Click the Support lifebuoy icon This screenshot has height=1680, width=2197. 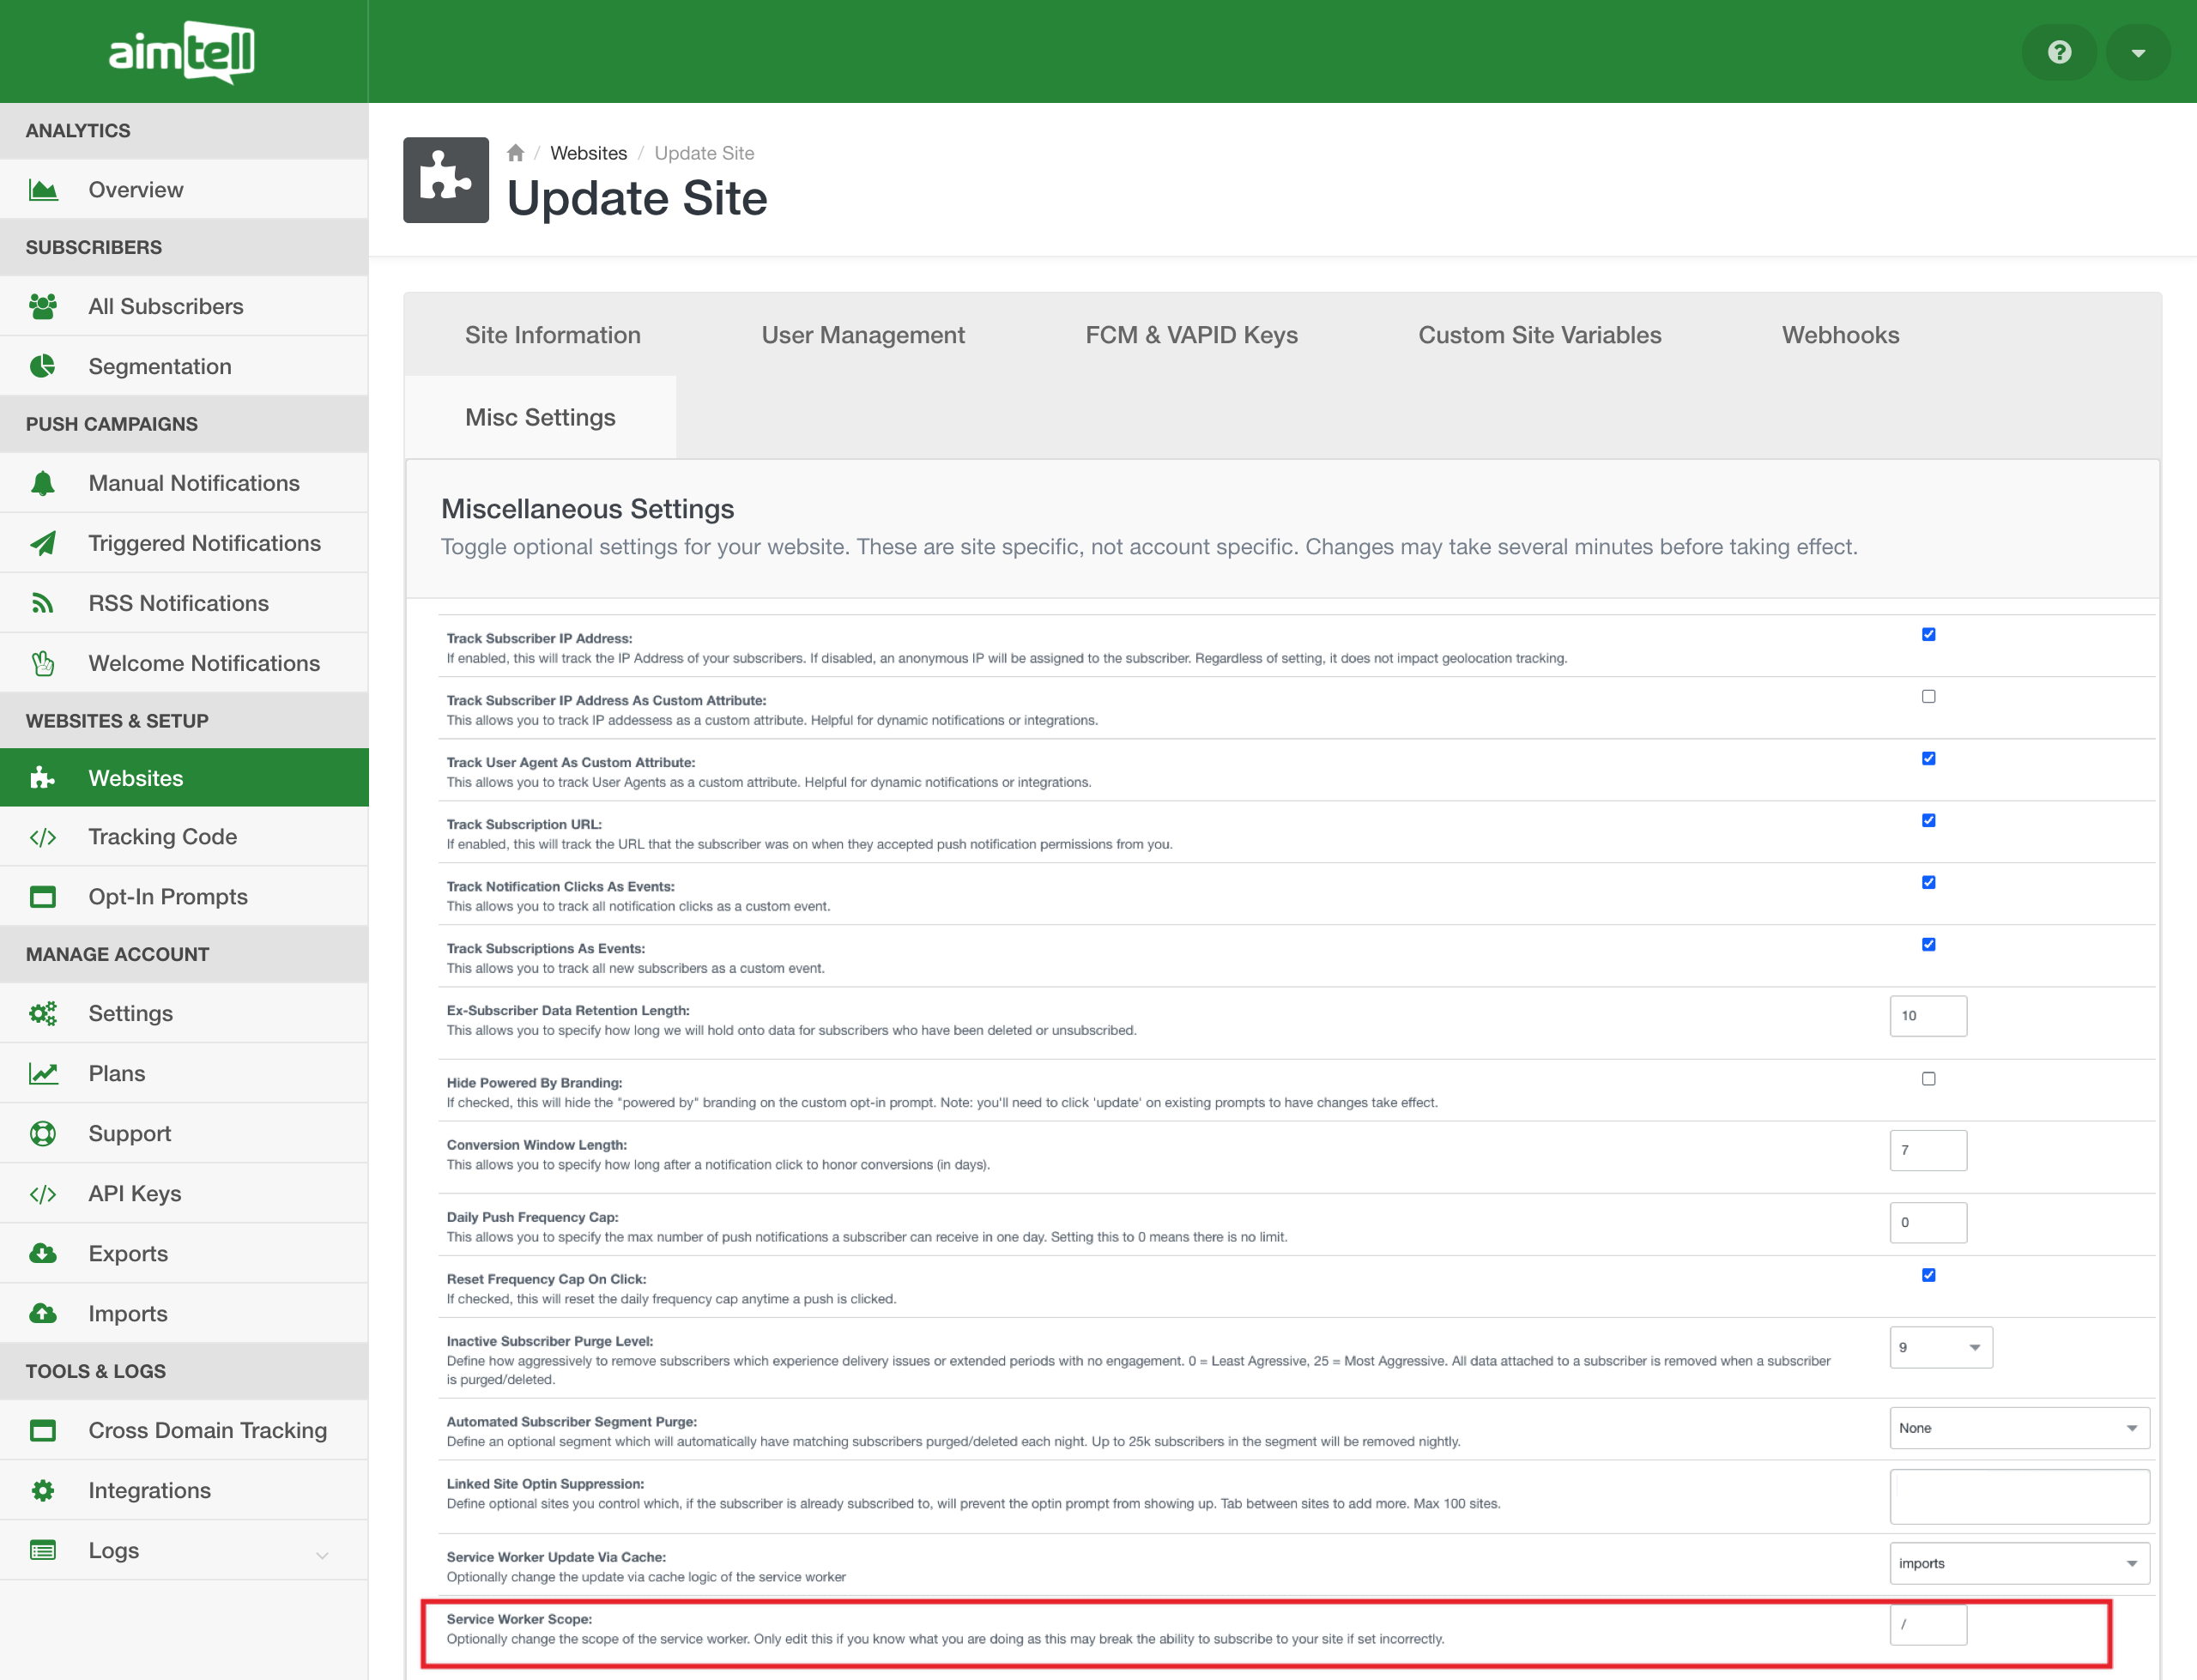pos(43,1134)
